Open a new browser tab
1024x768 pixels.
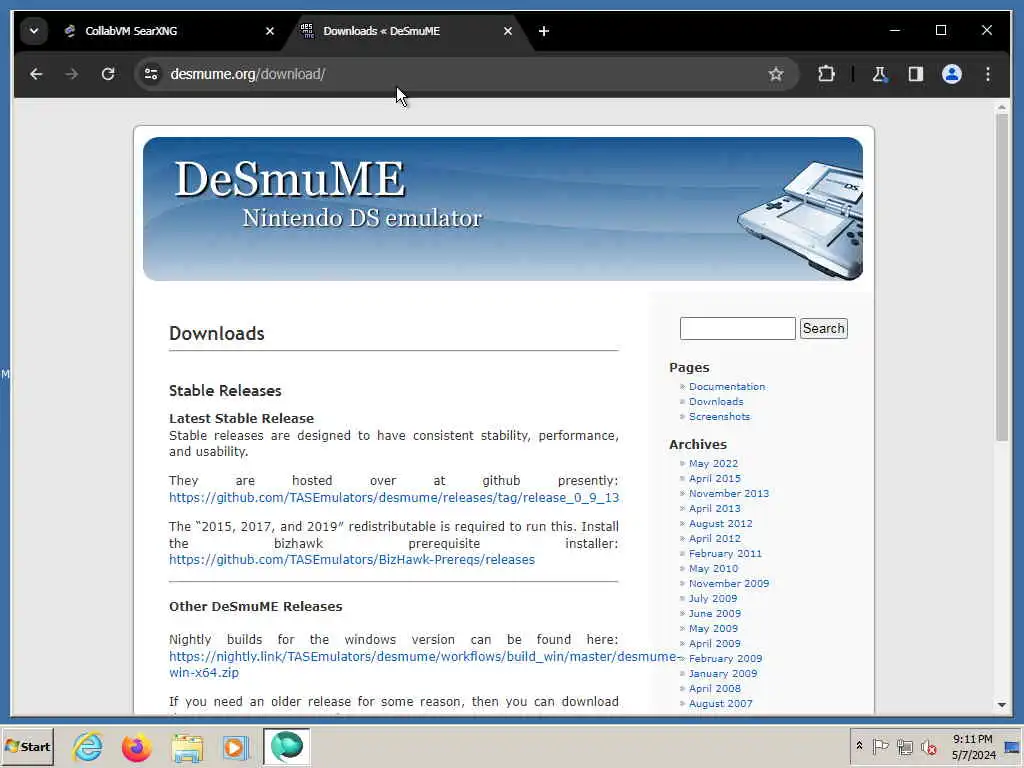click(x=543, y=31)
